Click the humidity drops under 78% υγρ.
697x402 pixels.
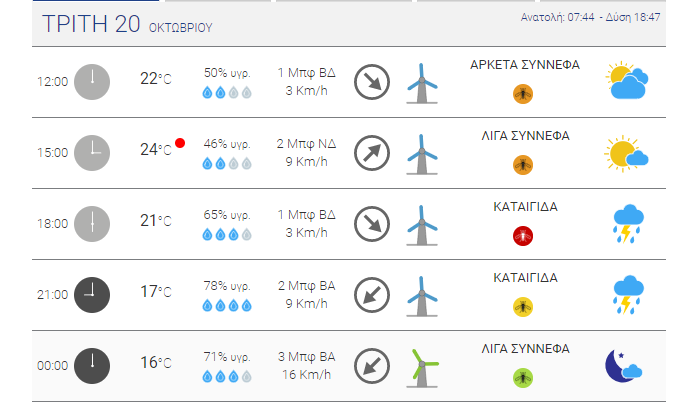227,306
